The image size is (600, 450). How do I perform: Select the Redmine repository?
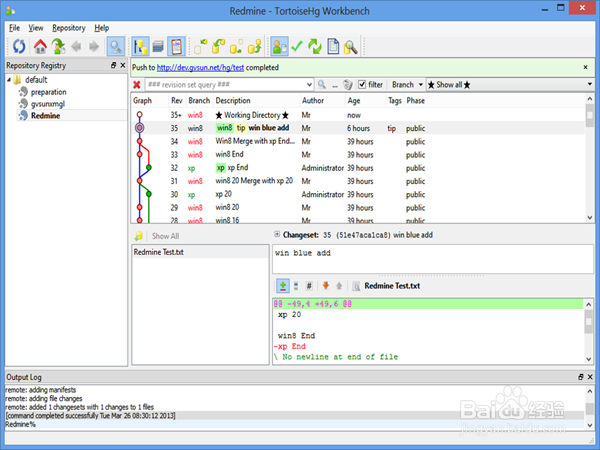(x=46, y=116)
